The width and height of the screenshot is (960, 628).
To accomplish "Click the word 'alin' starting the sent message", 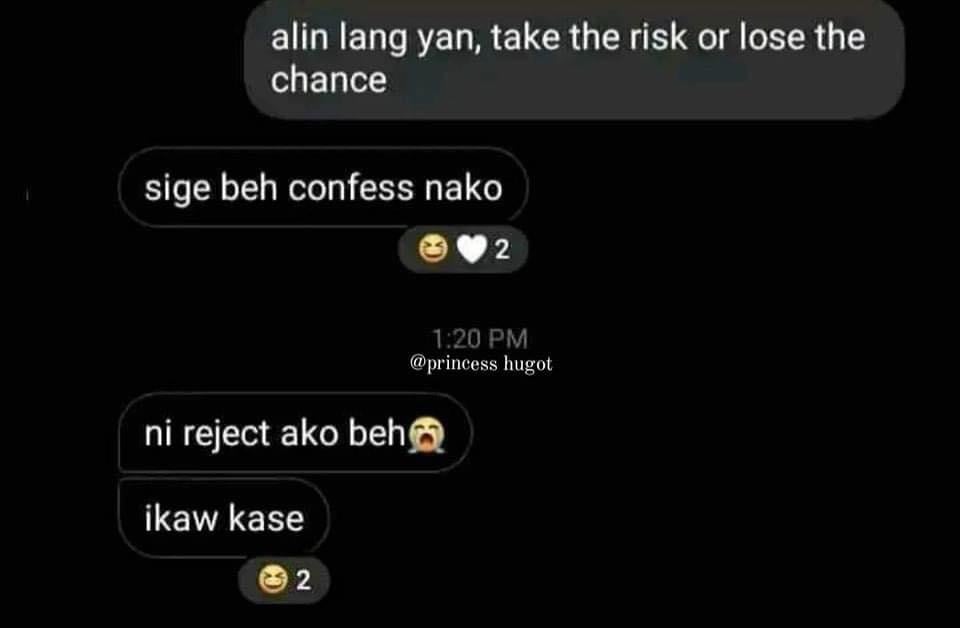I will click(299, 37).
